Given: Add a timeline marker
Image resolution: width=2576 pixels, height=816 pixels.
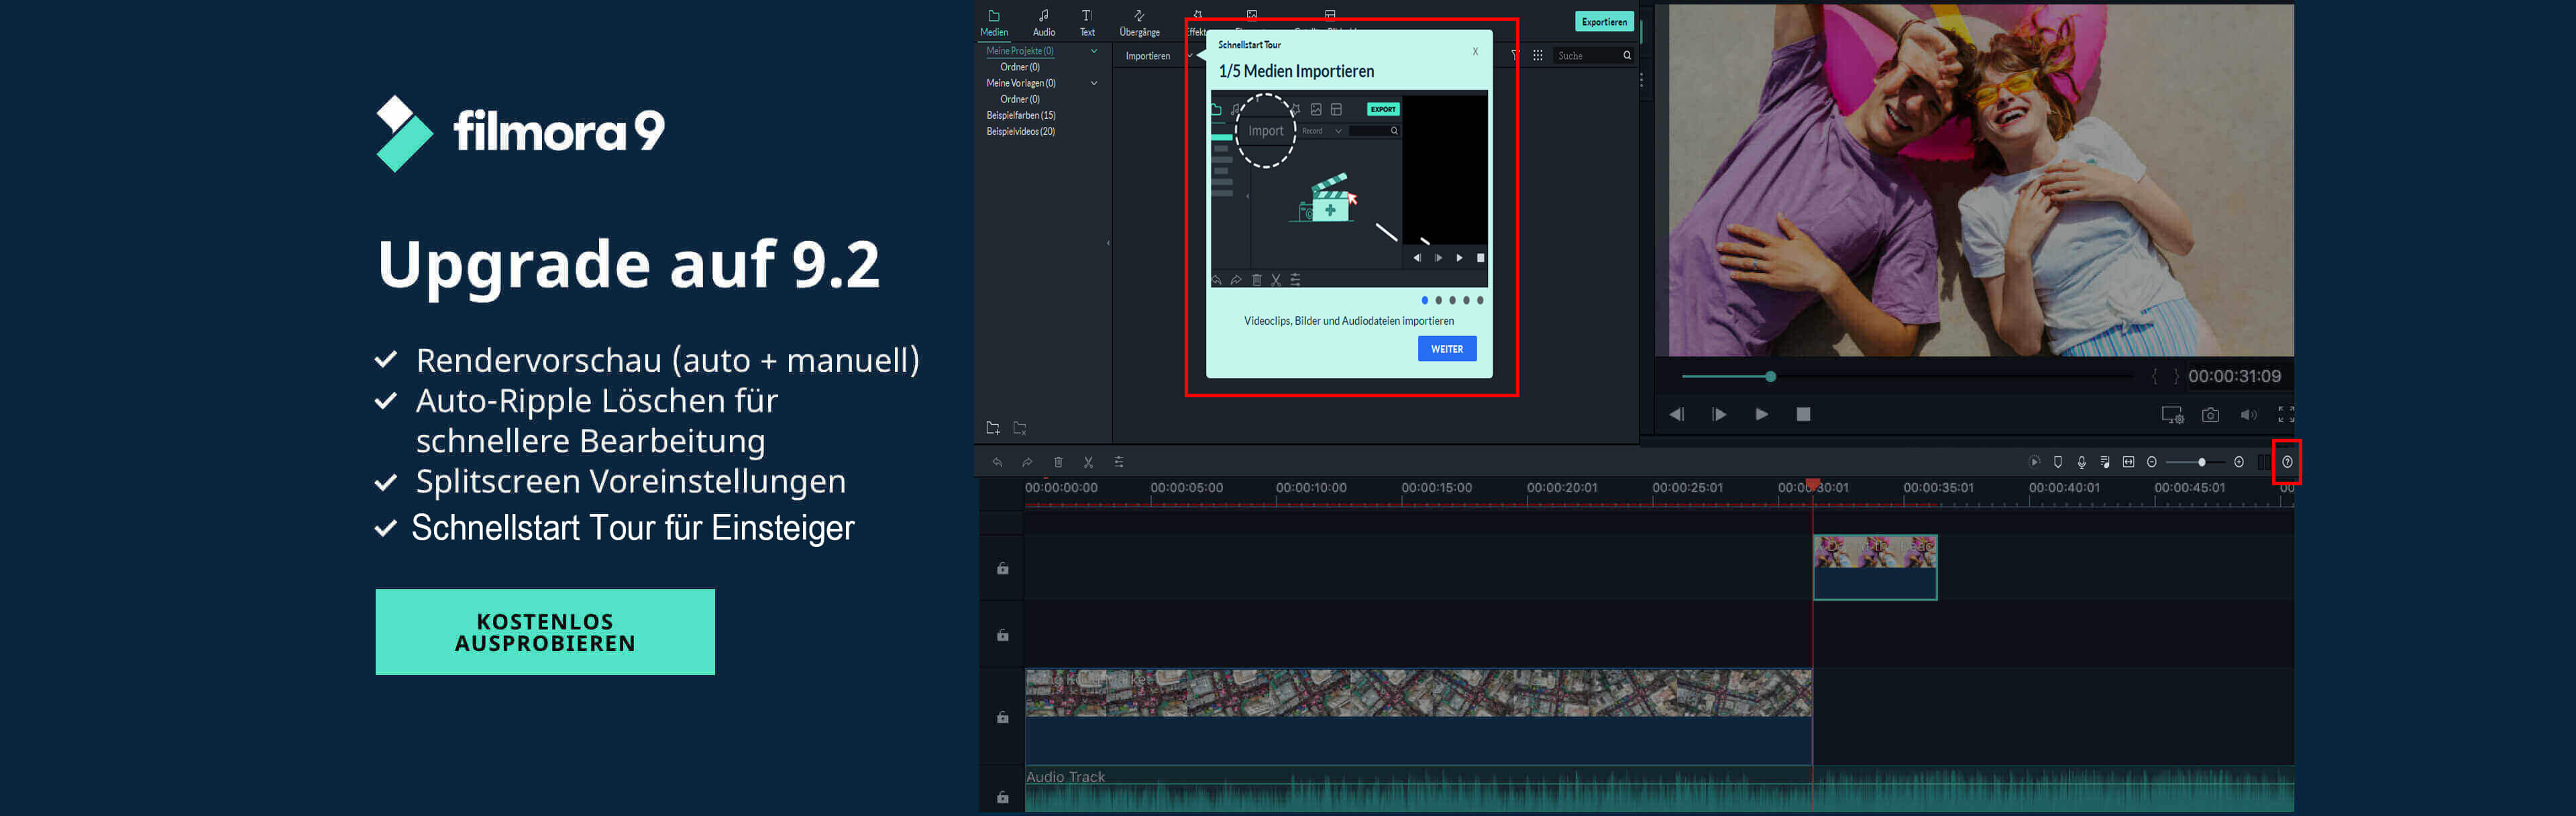Looking at the screenshot, I should (x=2057, y=462).
